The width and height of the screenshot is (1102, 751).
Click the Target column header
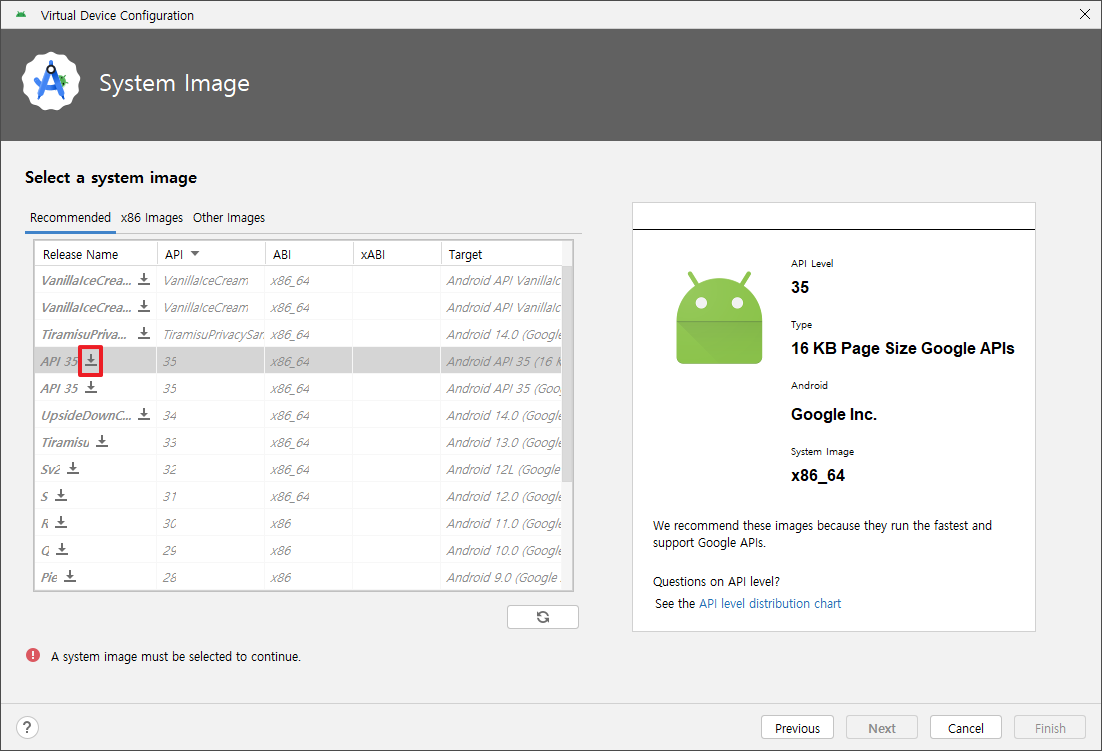pos(502,254)
